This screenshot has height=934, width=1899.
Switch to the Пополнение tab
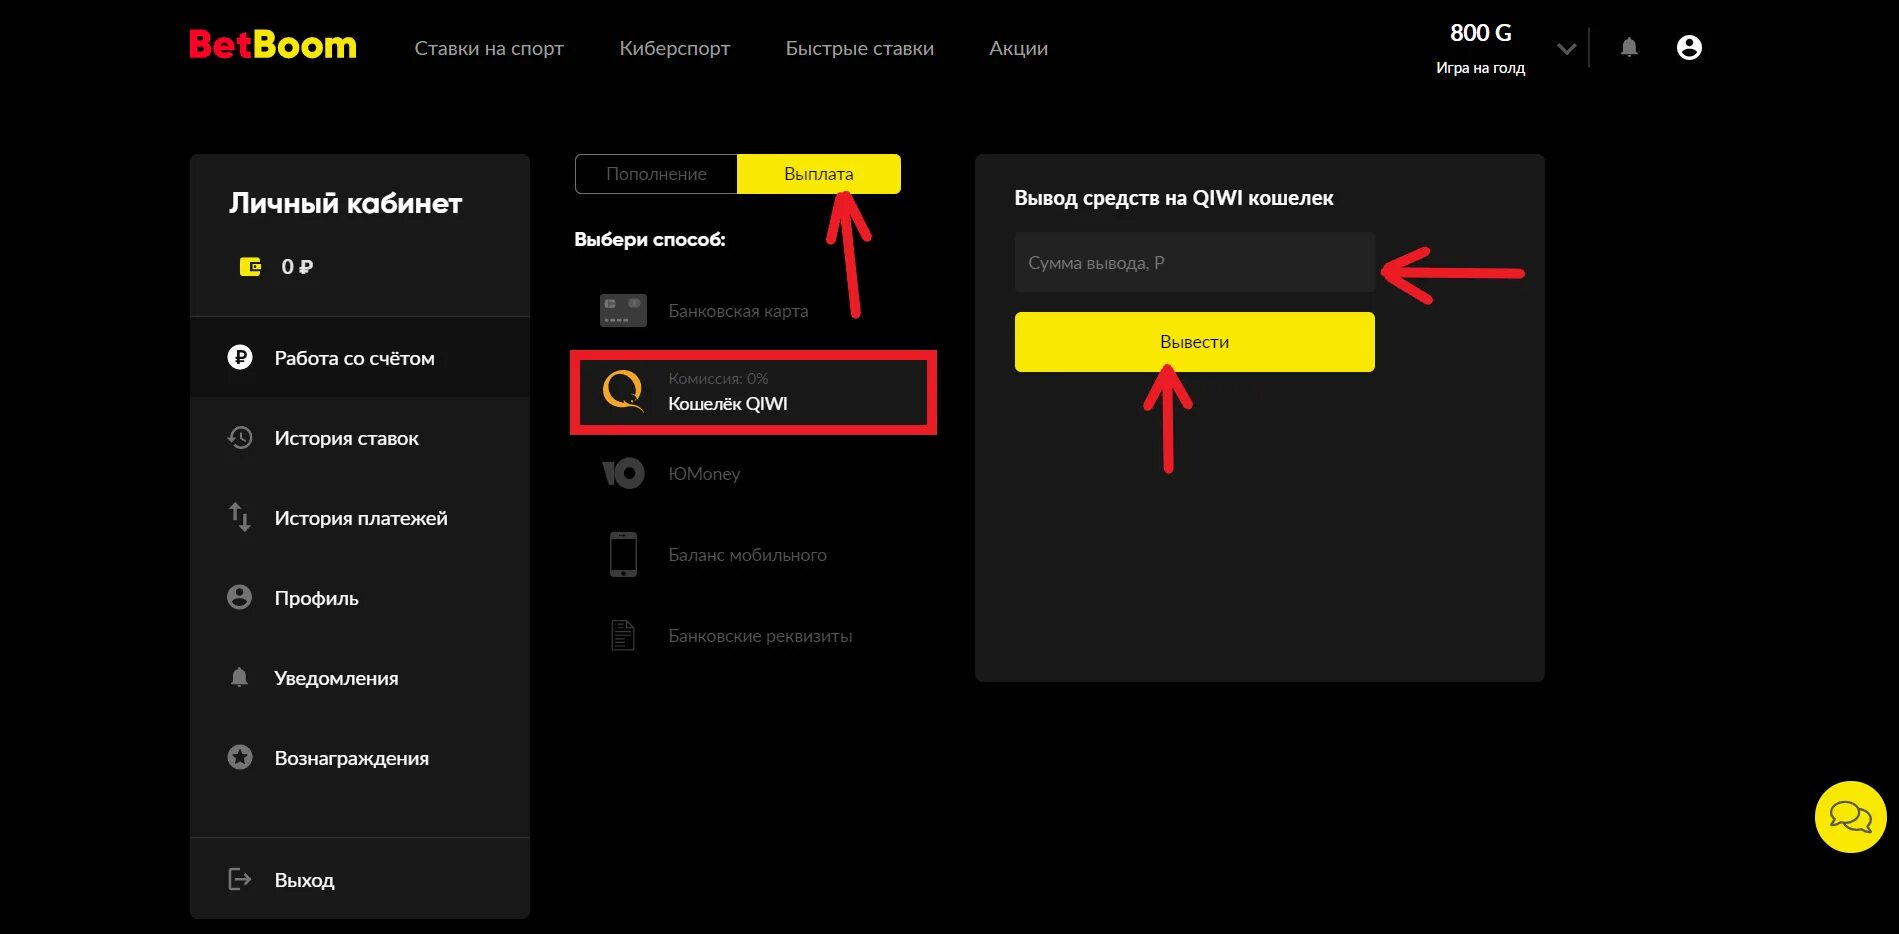point(656,174)
